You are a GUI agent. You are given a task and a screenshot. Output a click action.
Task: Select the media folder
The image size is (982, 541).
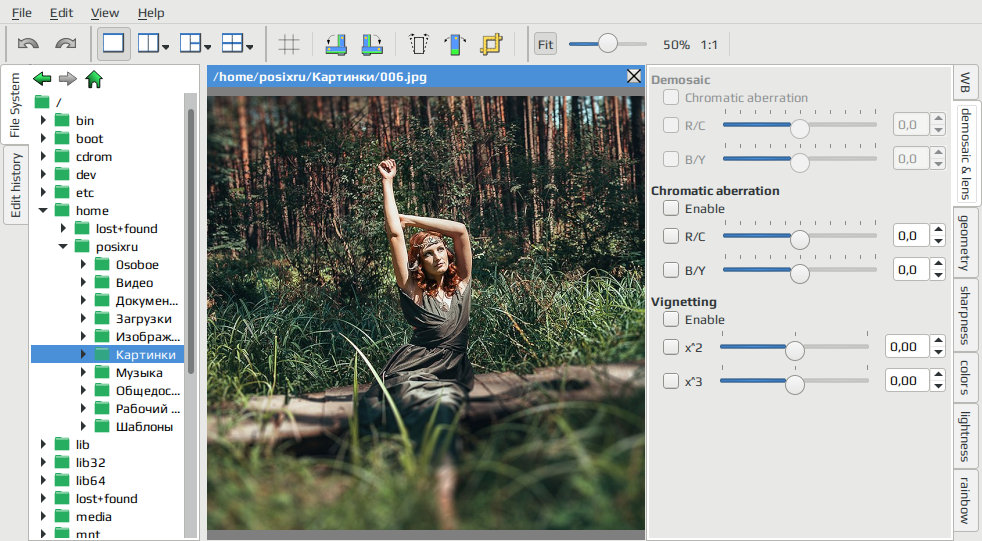[x=93, y=517]
